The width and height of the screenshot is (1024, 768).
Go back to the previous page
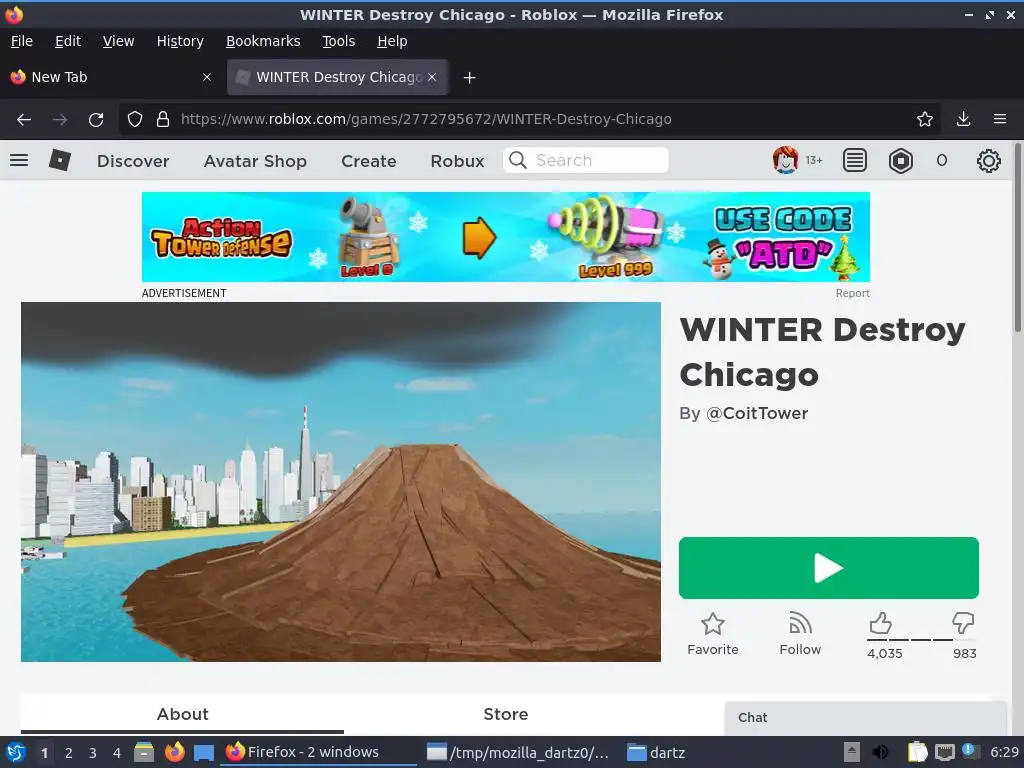[24, 120]
